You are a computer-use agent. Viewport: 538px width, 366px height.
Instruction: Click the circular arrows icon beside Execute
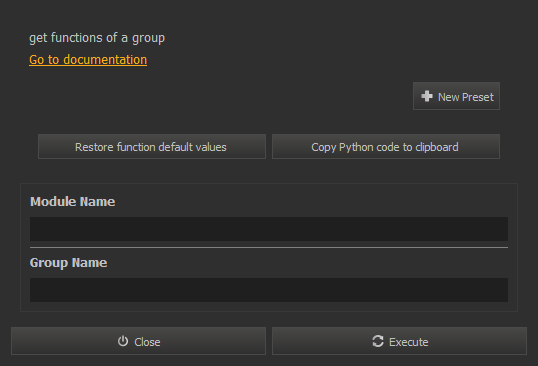[x=378, y=341]
